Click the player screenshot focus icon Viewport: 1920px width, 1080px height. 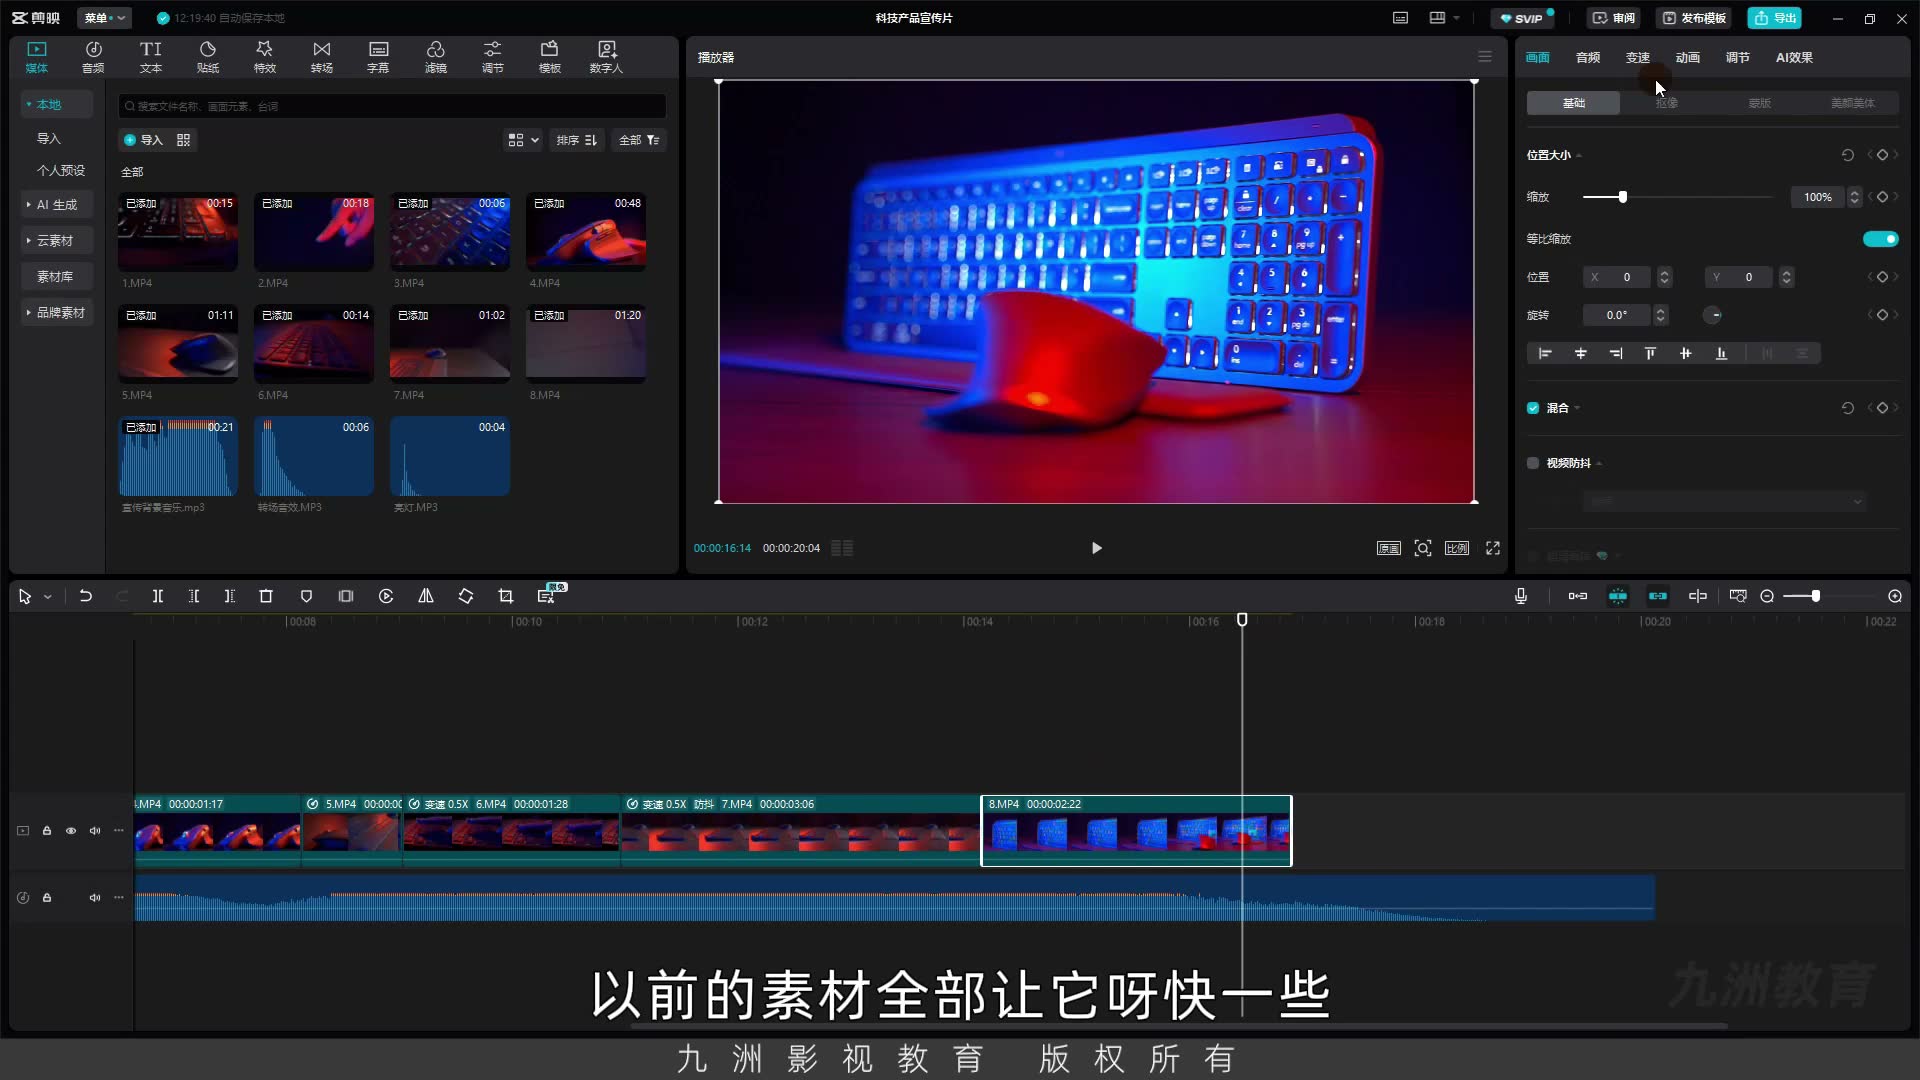pyautogui.click(x=1423, y=548)
